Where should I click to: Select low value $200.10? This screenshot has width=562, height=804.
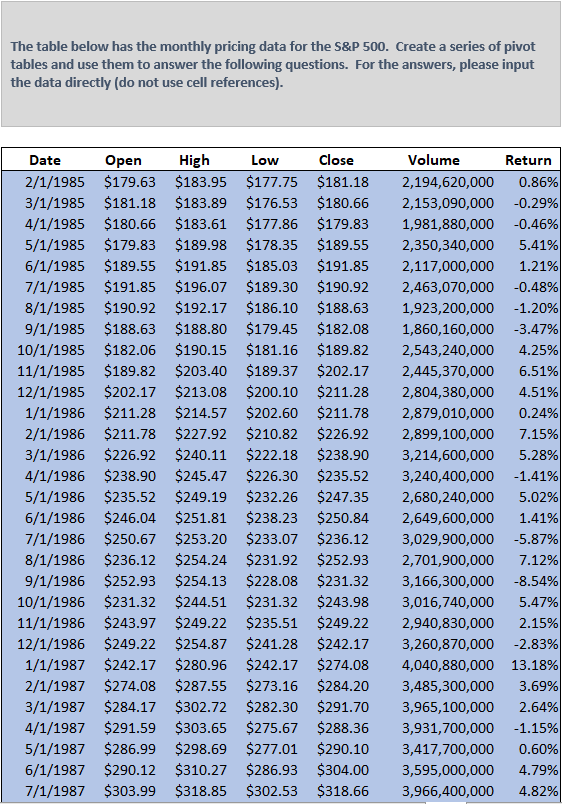[271, 392]
